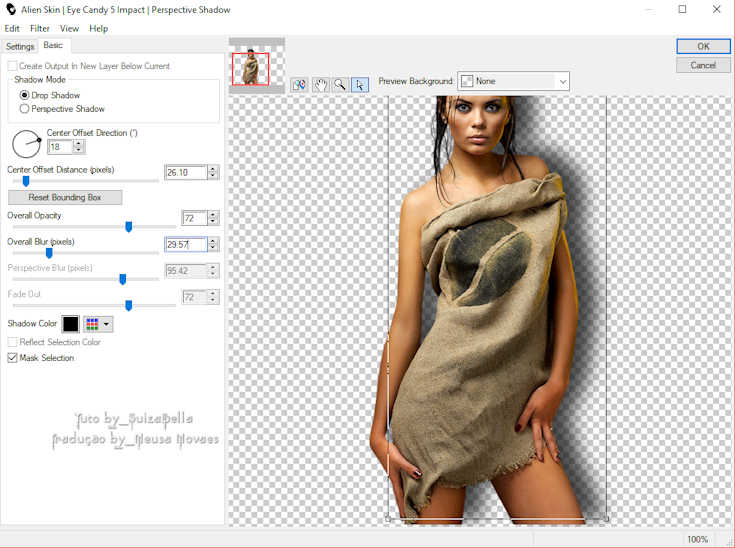The width and height of the screenshot is (735, 548).
Task: Click Center Offset Direction stepper arrows
Action: click(x=79, y=147)
